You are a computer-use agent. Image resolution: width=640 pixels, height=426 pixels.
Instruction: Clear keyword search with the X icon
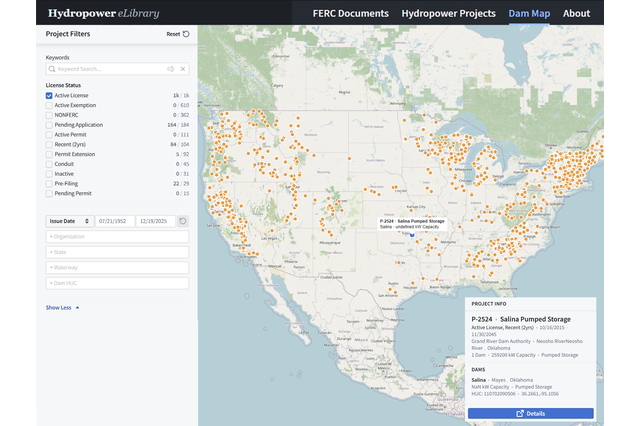(x=183, y=69)
